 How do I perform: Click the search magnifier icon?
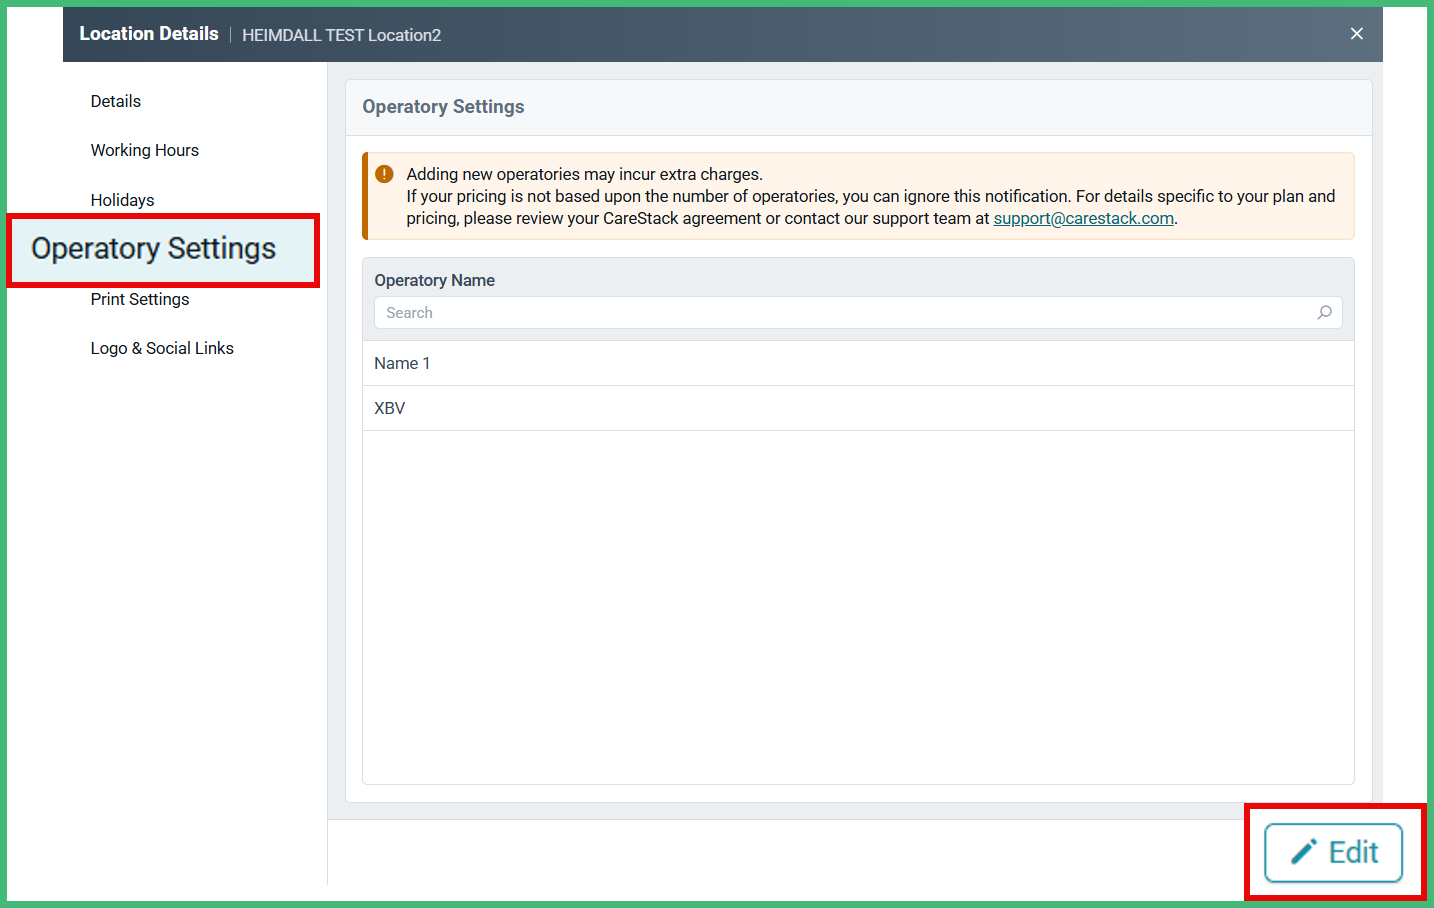pos(1324,312)
